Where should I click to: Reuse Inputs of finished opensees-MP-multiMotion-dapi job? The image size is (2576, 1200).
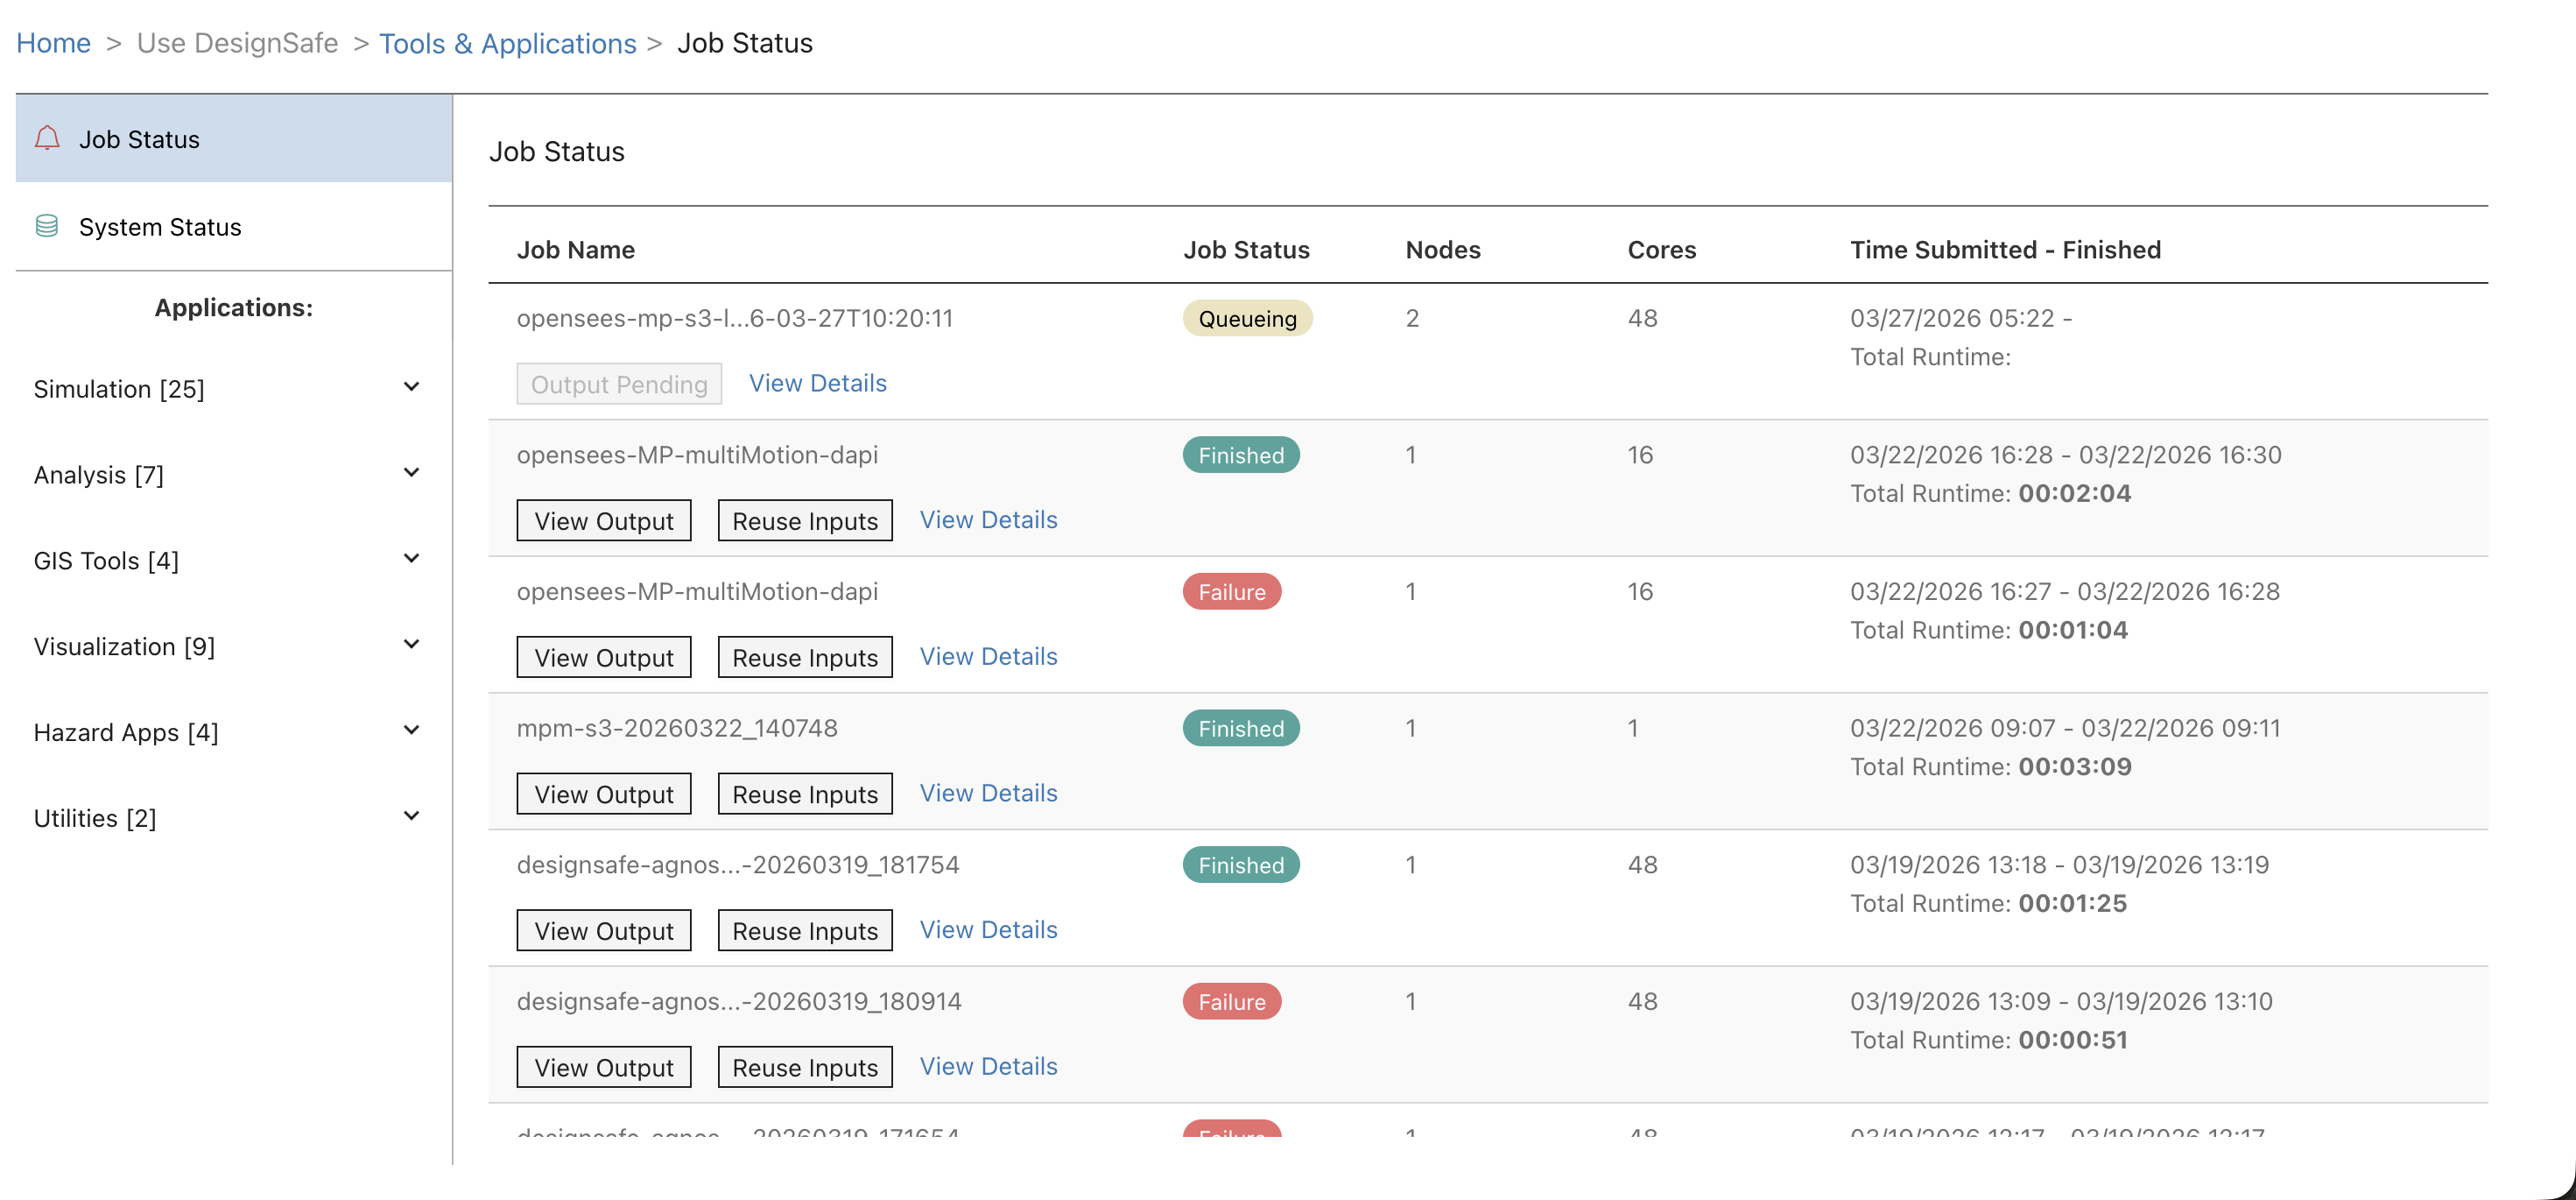tap(805, 521)
